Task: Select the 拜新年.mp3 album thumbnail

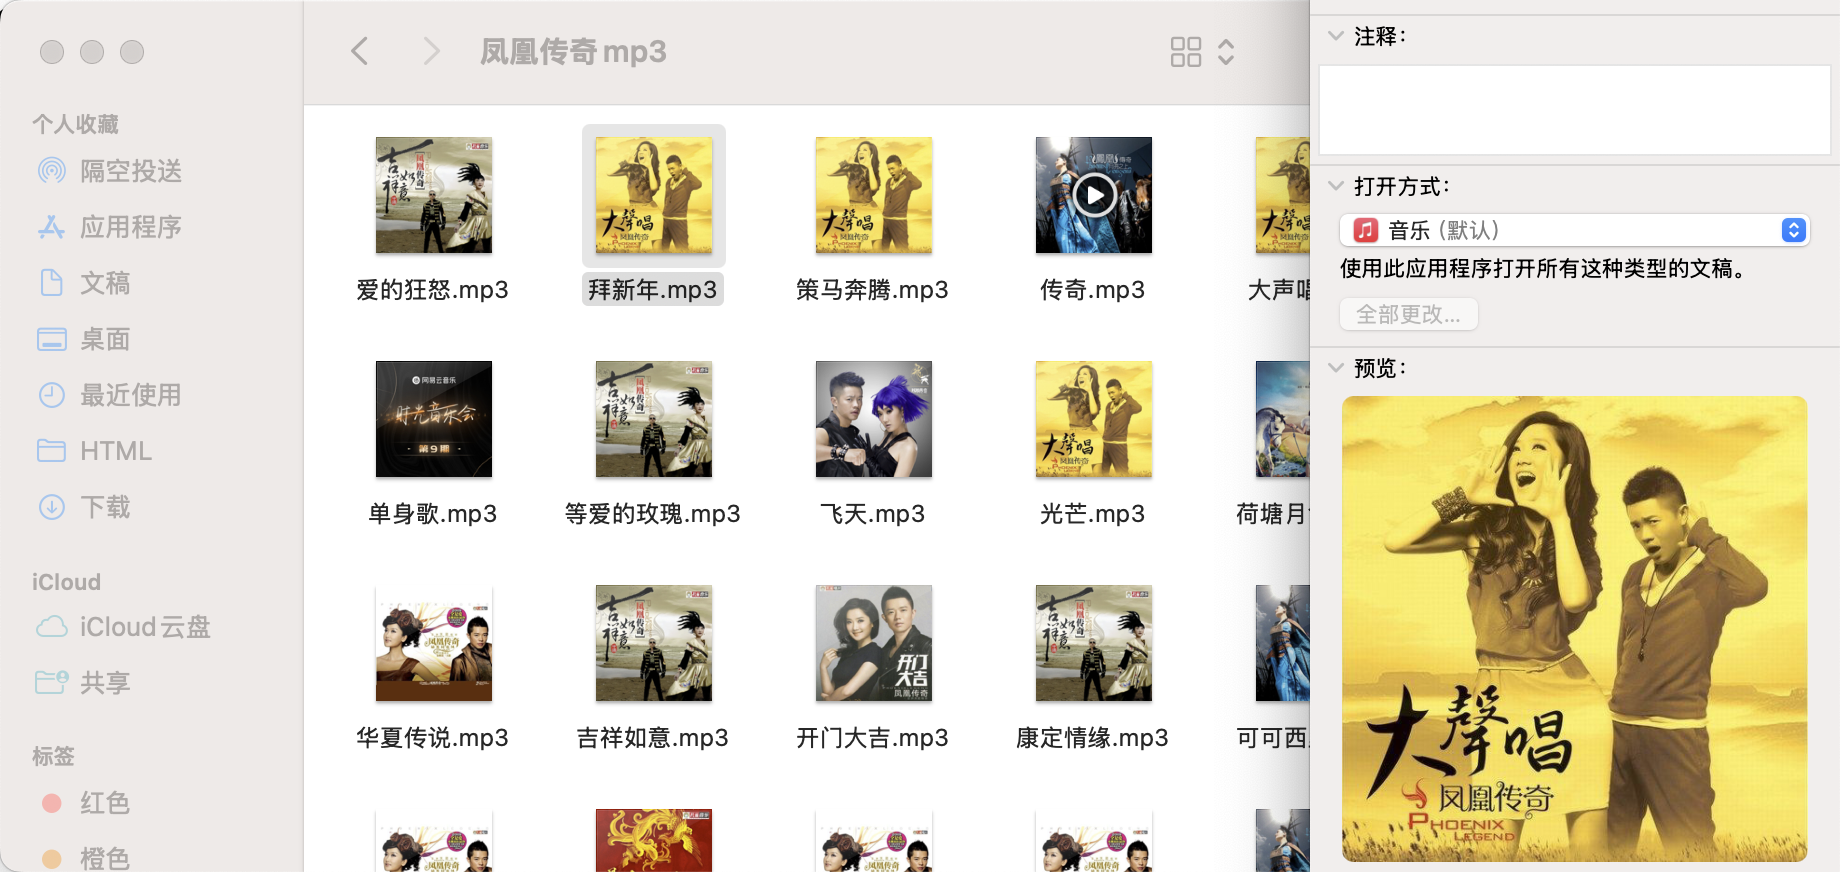Action: click(x=654, y=195)
